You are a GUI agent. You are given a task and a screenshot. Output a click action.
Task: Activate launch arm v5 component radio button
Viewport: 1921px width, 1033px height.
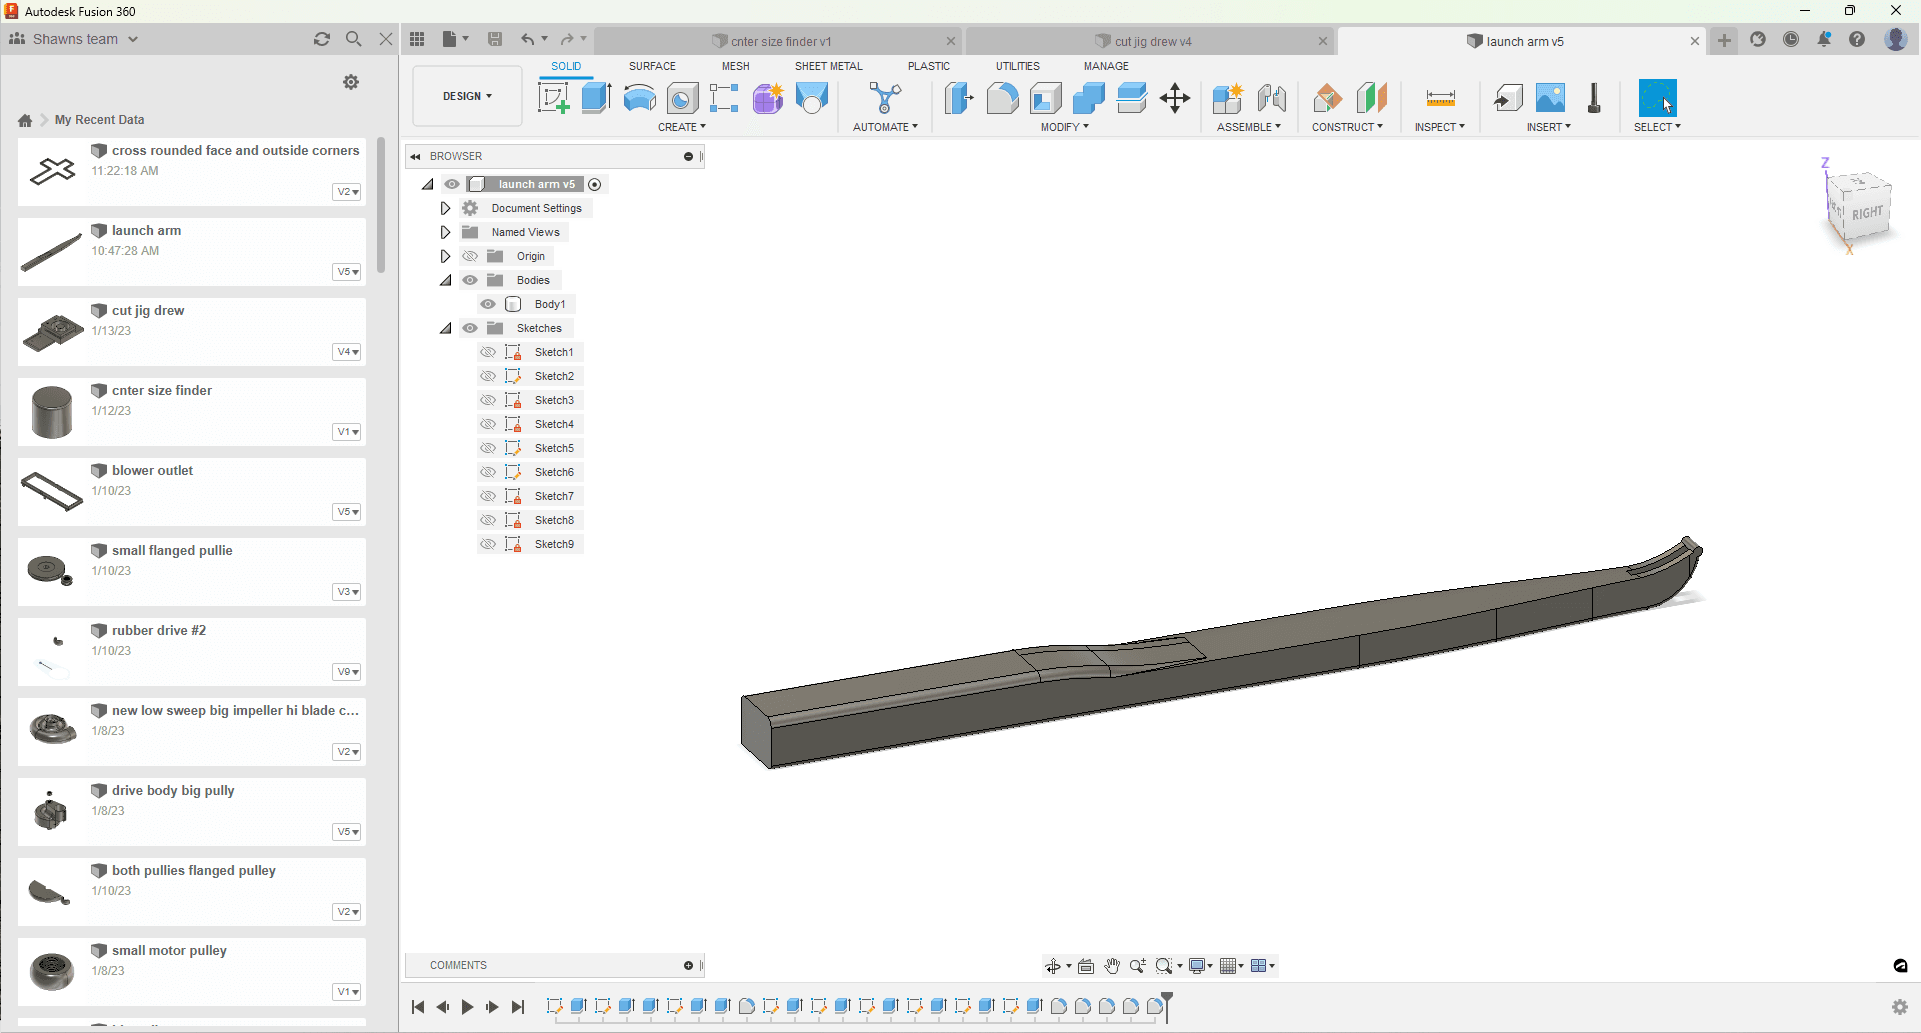tap(595, 184)
